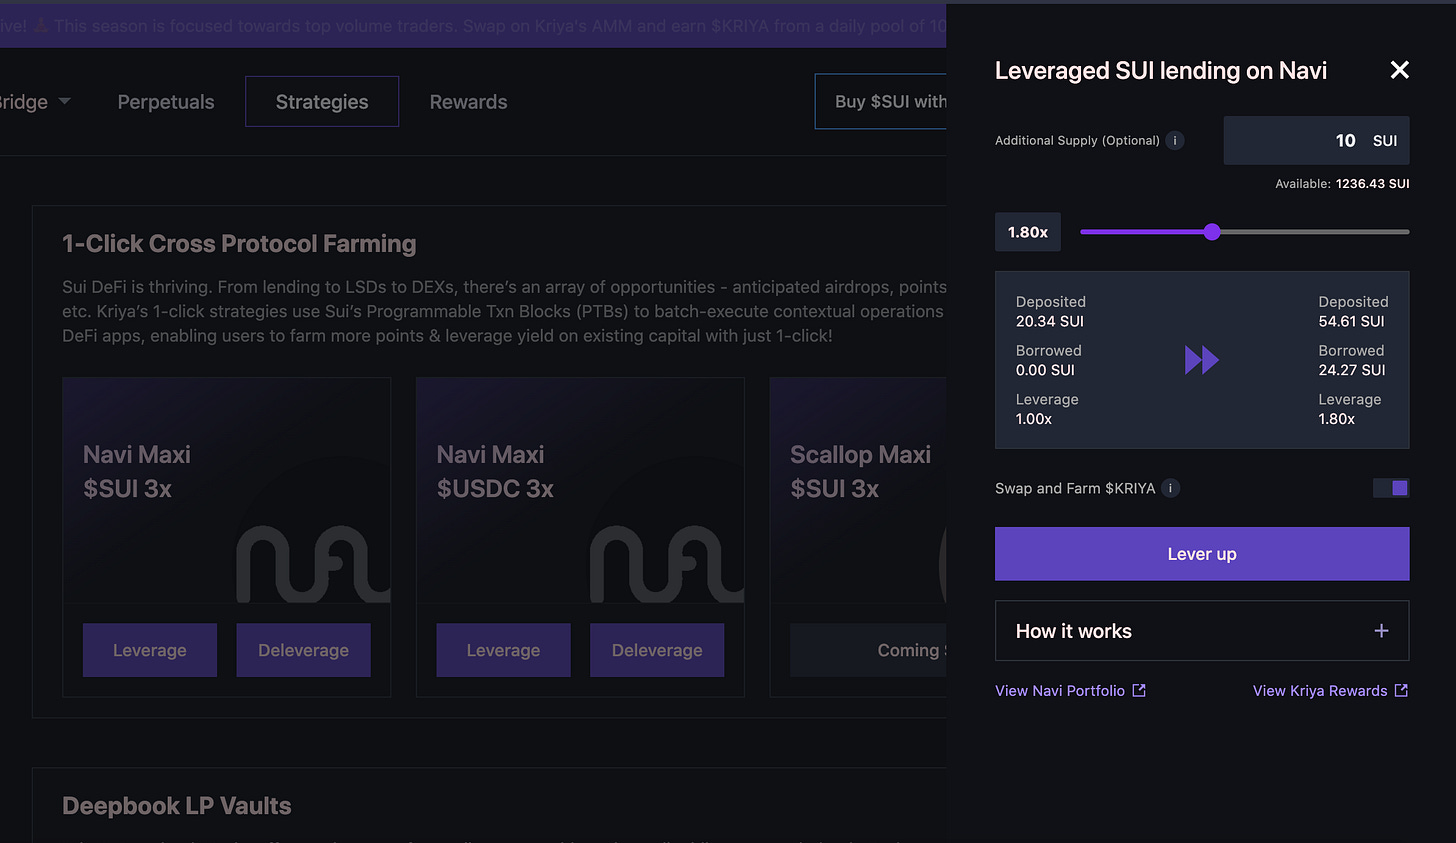
Task: Click the Deepbook LP Vaults heading
Action: click(x=177, y=806)
